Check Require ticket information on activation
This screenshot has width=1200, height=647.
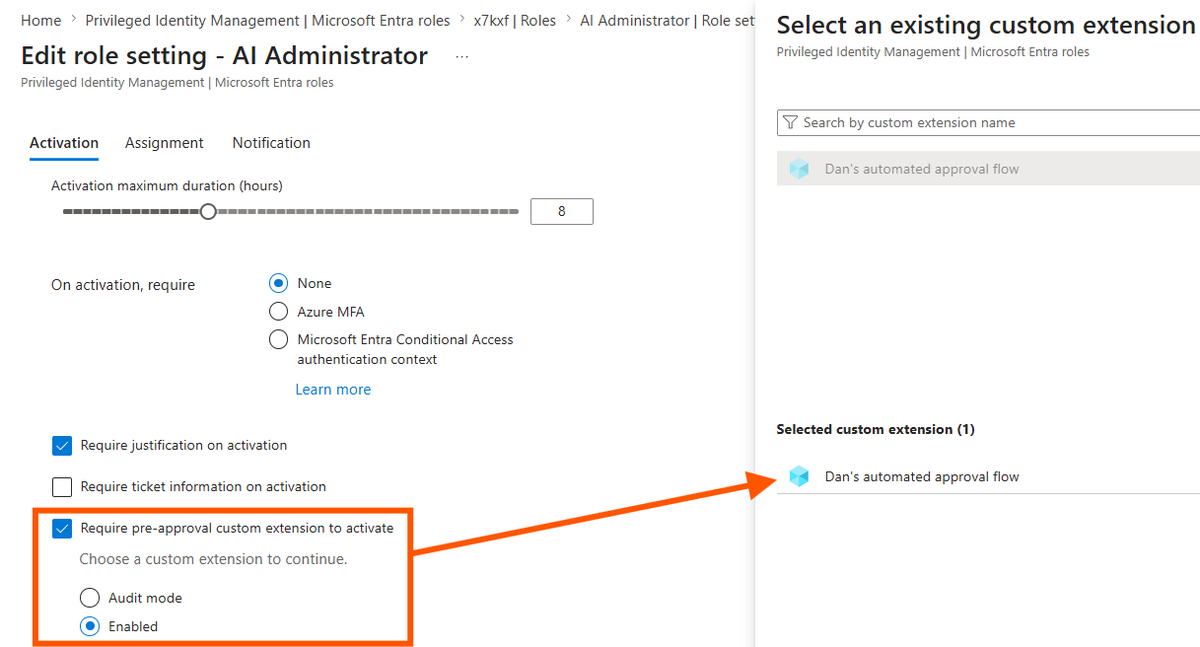click(62, 487)
